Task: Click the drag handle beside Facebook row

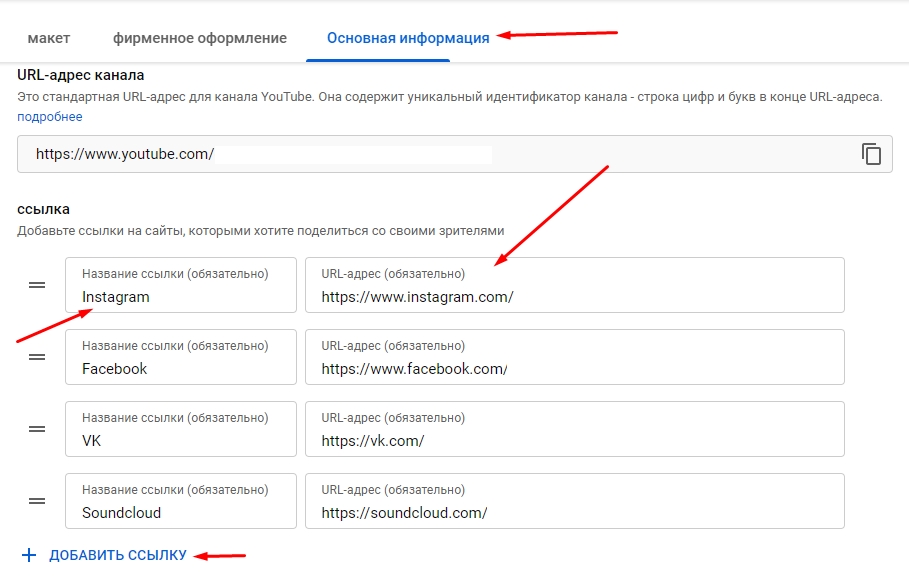Action: (x=37, y=357)
